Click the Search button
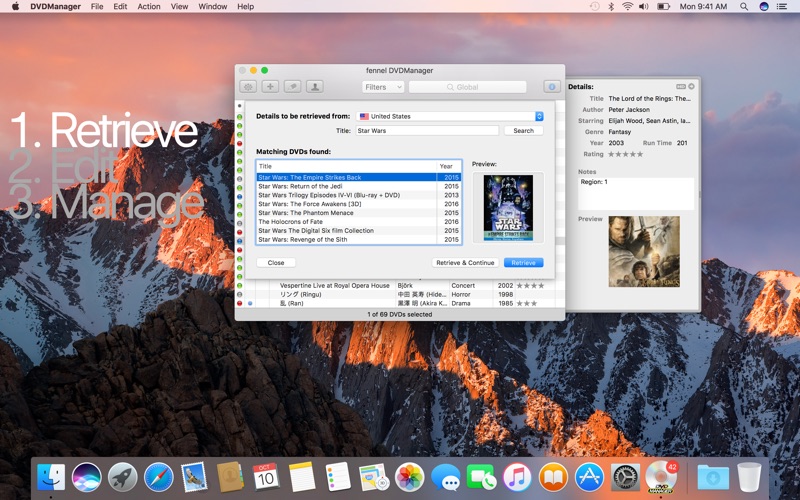This screenshot has width=800, height=500. point(523,131)
